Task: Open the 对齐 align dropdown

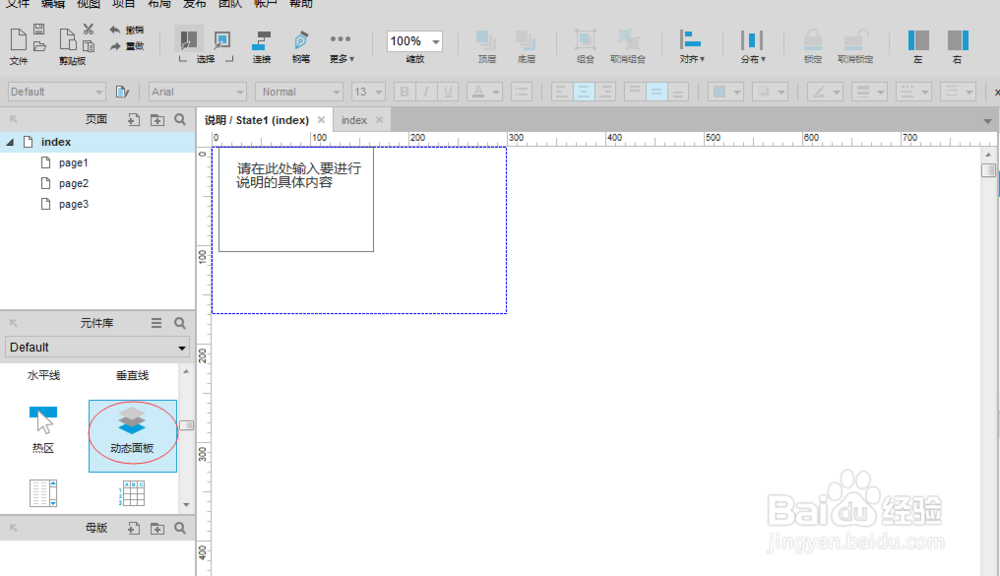Action: pos(691,47)
